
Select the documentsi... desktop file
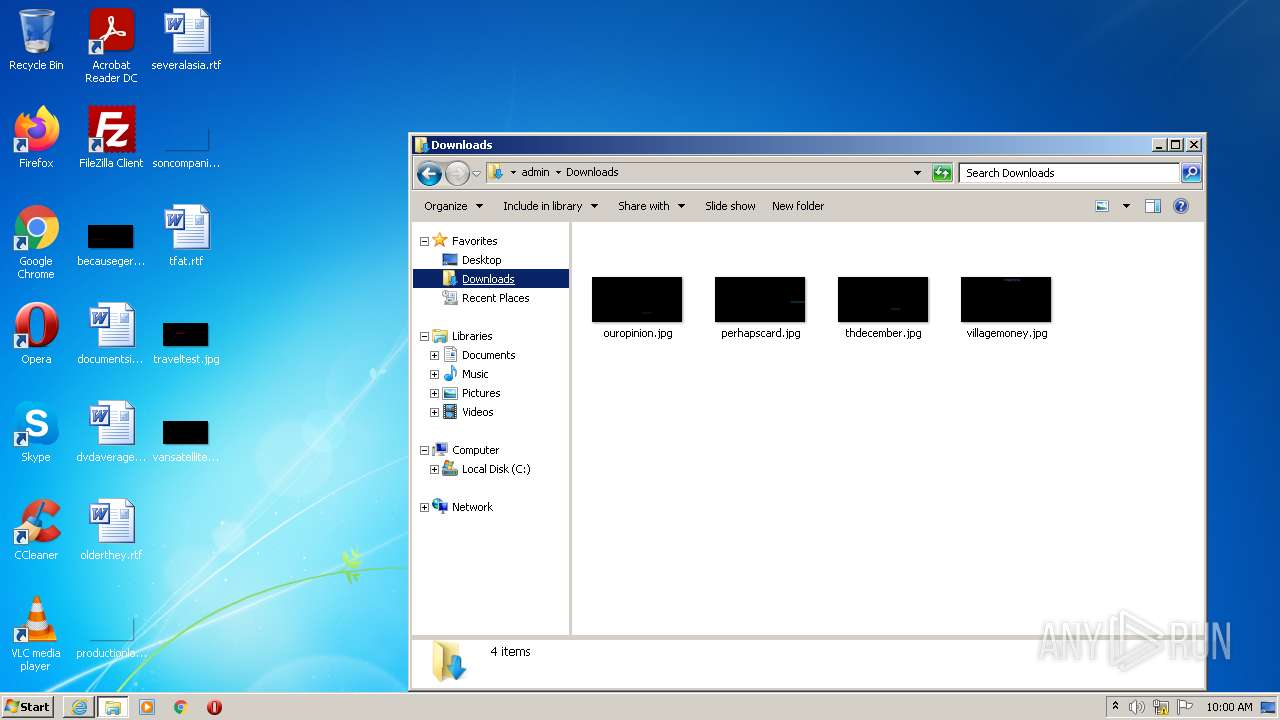coord(111,334)
